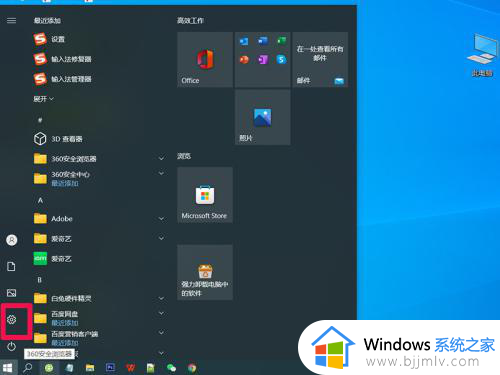Open taskbar search magnifier
This screenshot has width=500, height=375.
pos(28,368)
